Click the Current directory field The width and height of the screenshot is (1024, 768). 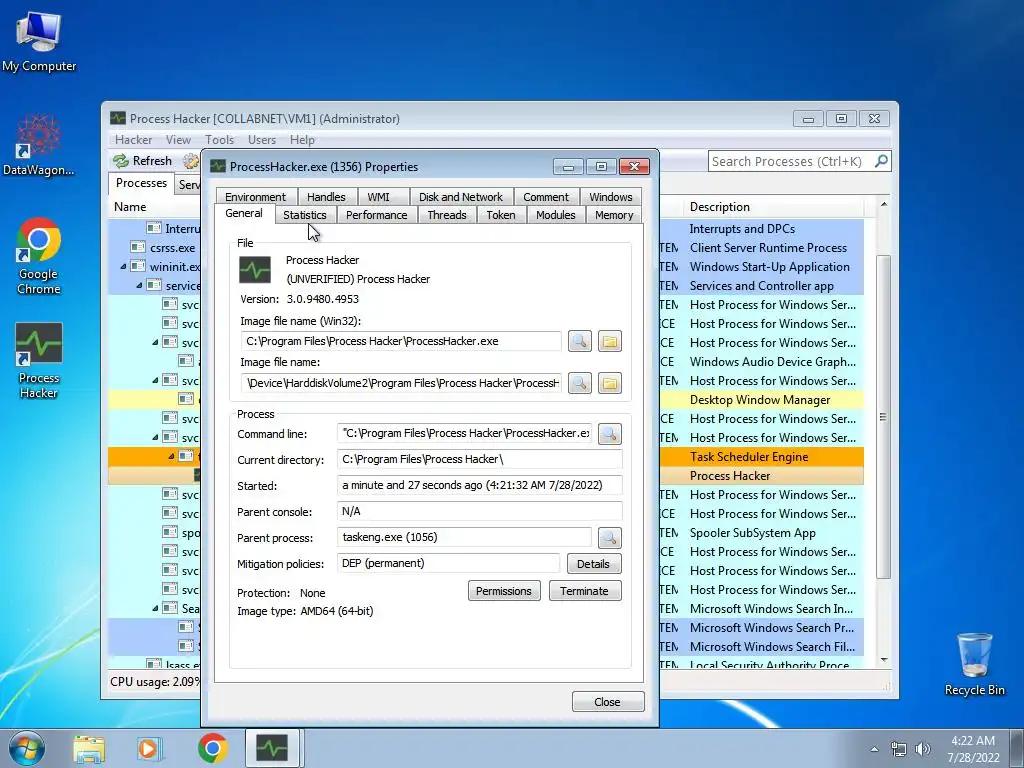pos(479,459)
